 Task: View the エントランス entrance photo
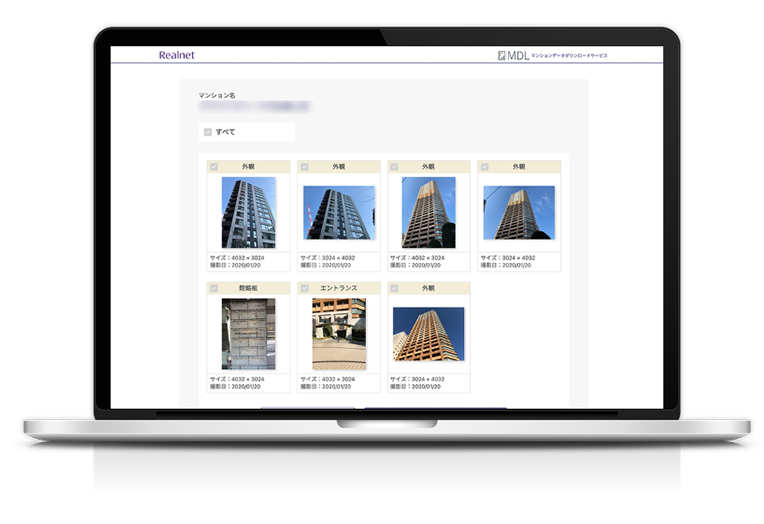coord(339,334)
